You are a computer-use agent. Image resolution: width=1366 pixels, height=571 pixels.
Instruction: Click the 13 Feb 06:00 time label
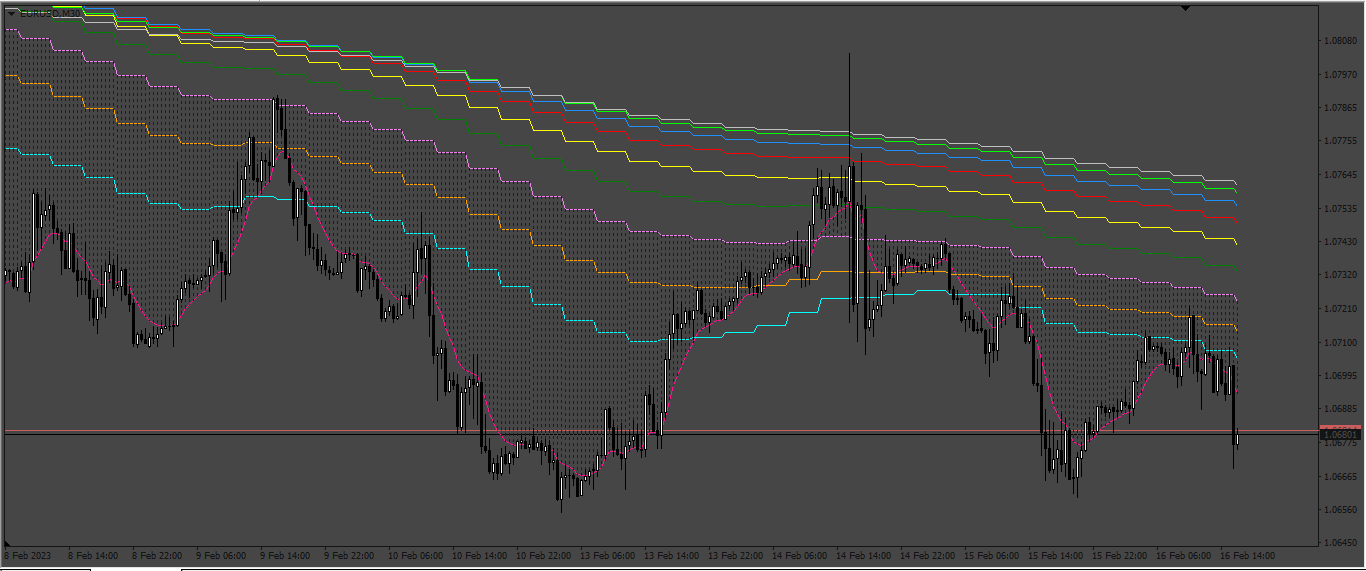click(608, 554)
